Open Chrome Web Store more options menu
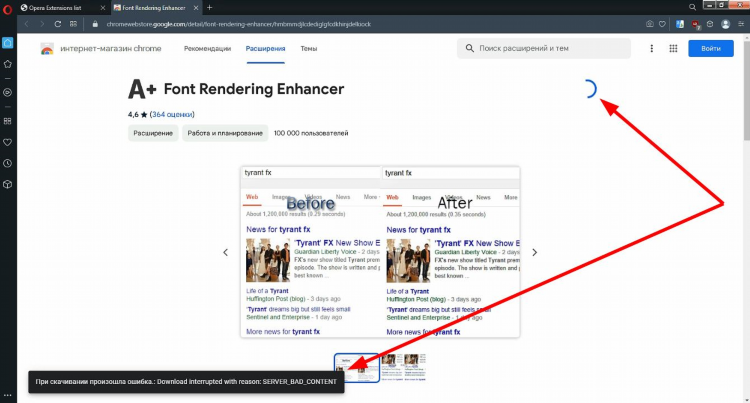This screenshot has width=750, height=403. (x=651, y=48)
